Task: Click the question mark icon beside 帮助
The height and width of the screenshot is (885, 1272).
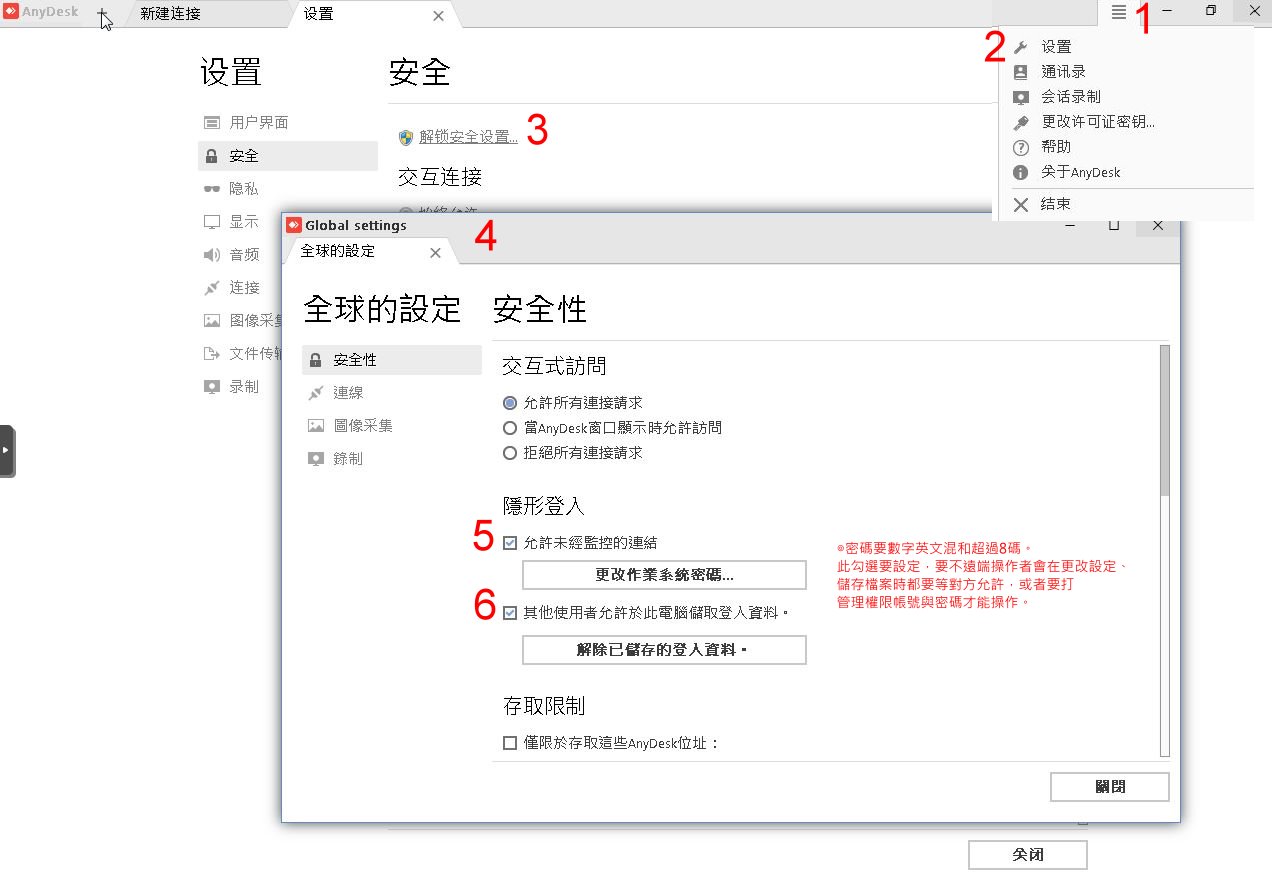Action: pyautogui.click(x=1021, y=147)
